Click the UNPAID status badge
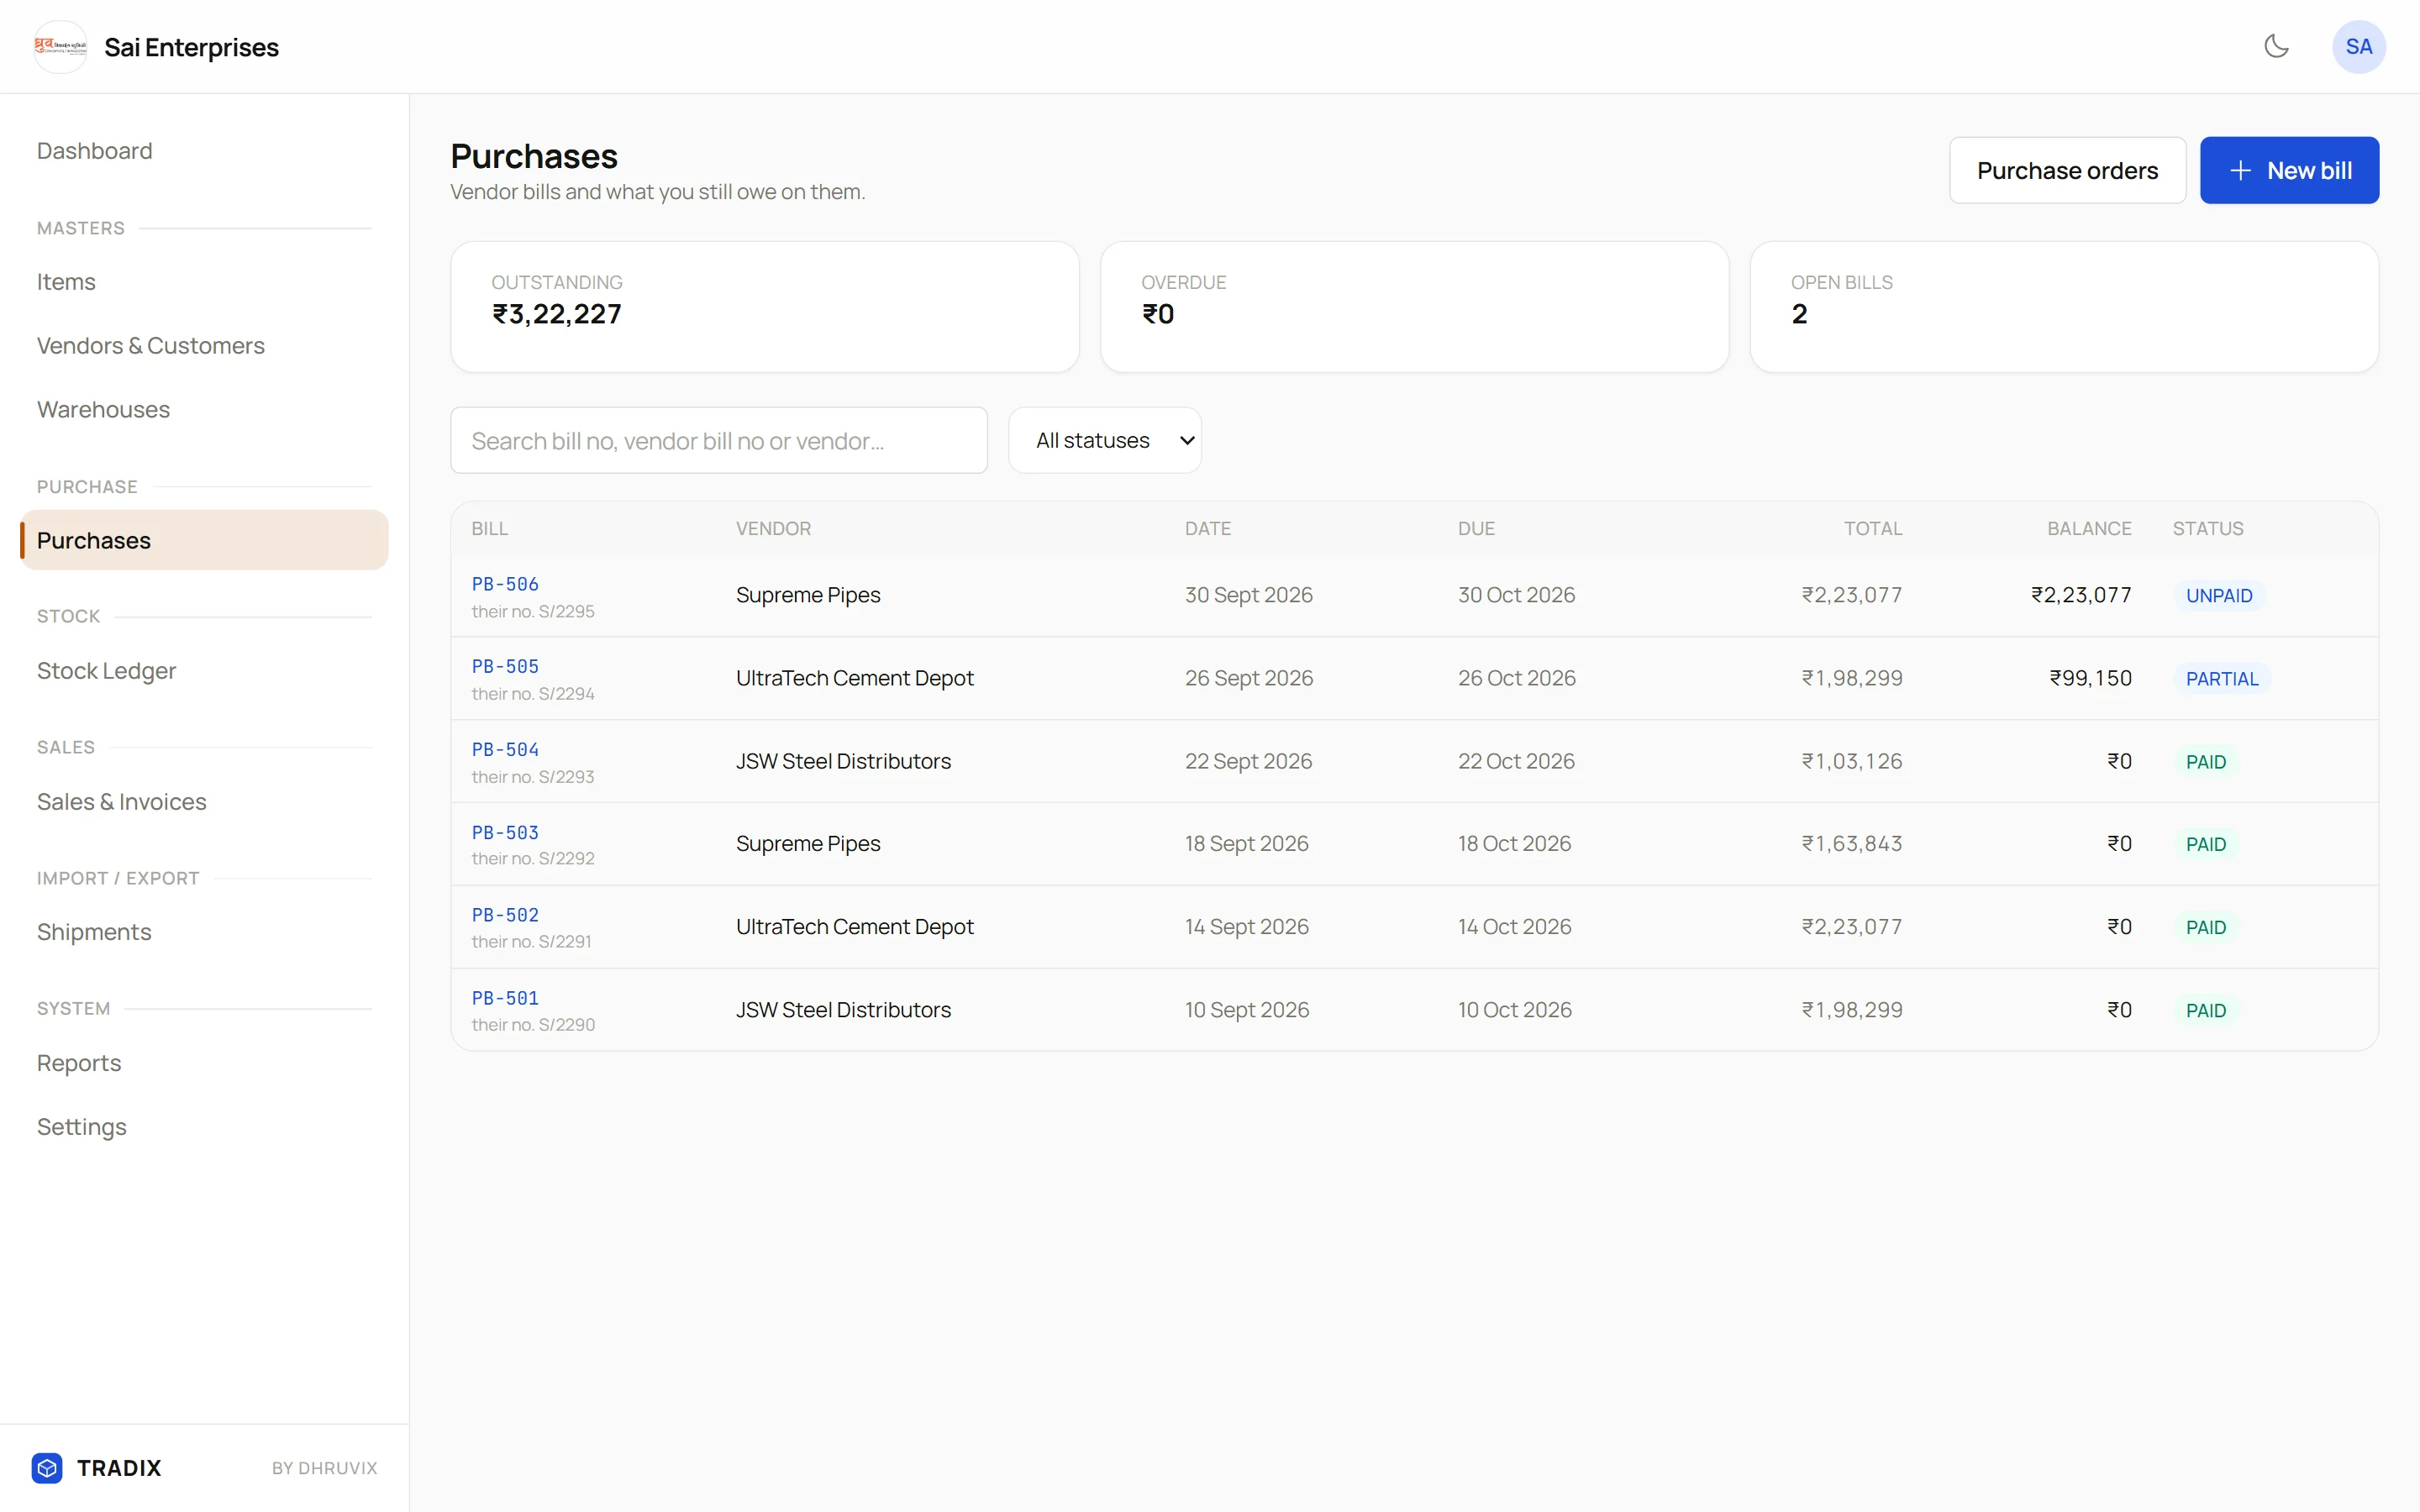The height and width of the screenshot is (1512, 2420). [2218, 596]
